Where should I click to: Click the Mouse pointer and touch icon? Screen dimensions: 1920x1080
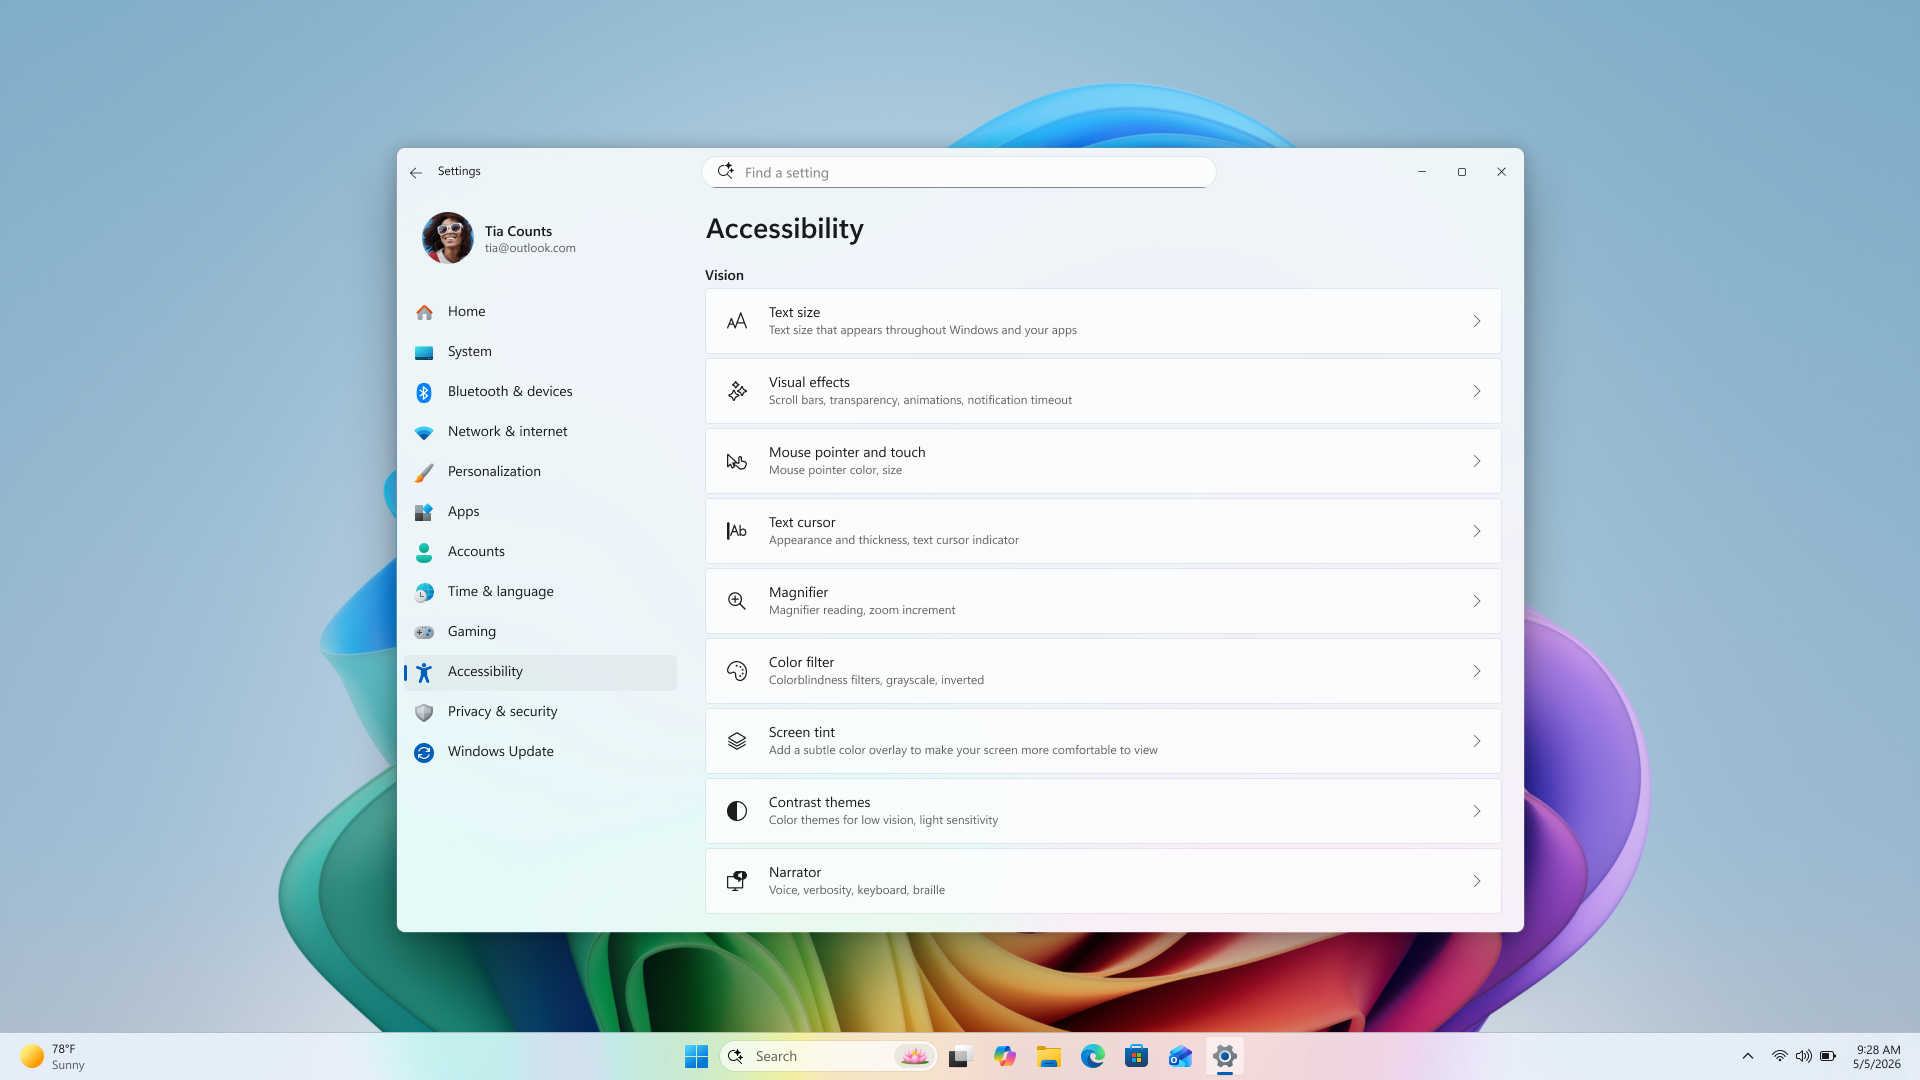[x=737, y=461]
